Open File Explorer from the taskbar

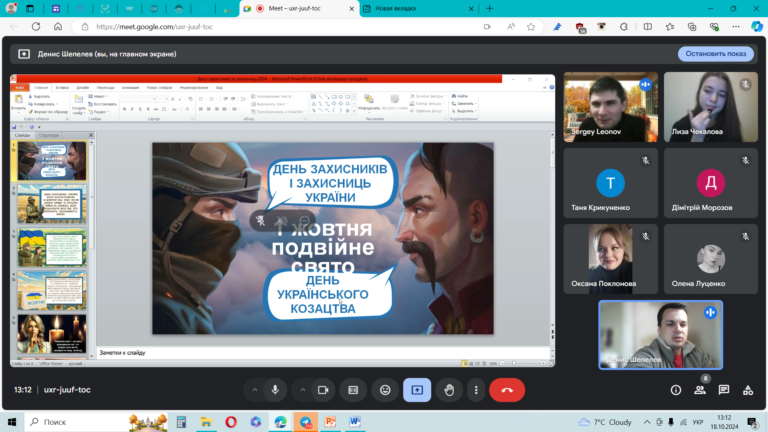click(206, 422)
